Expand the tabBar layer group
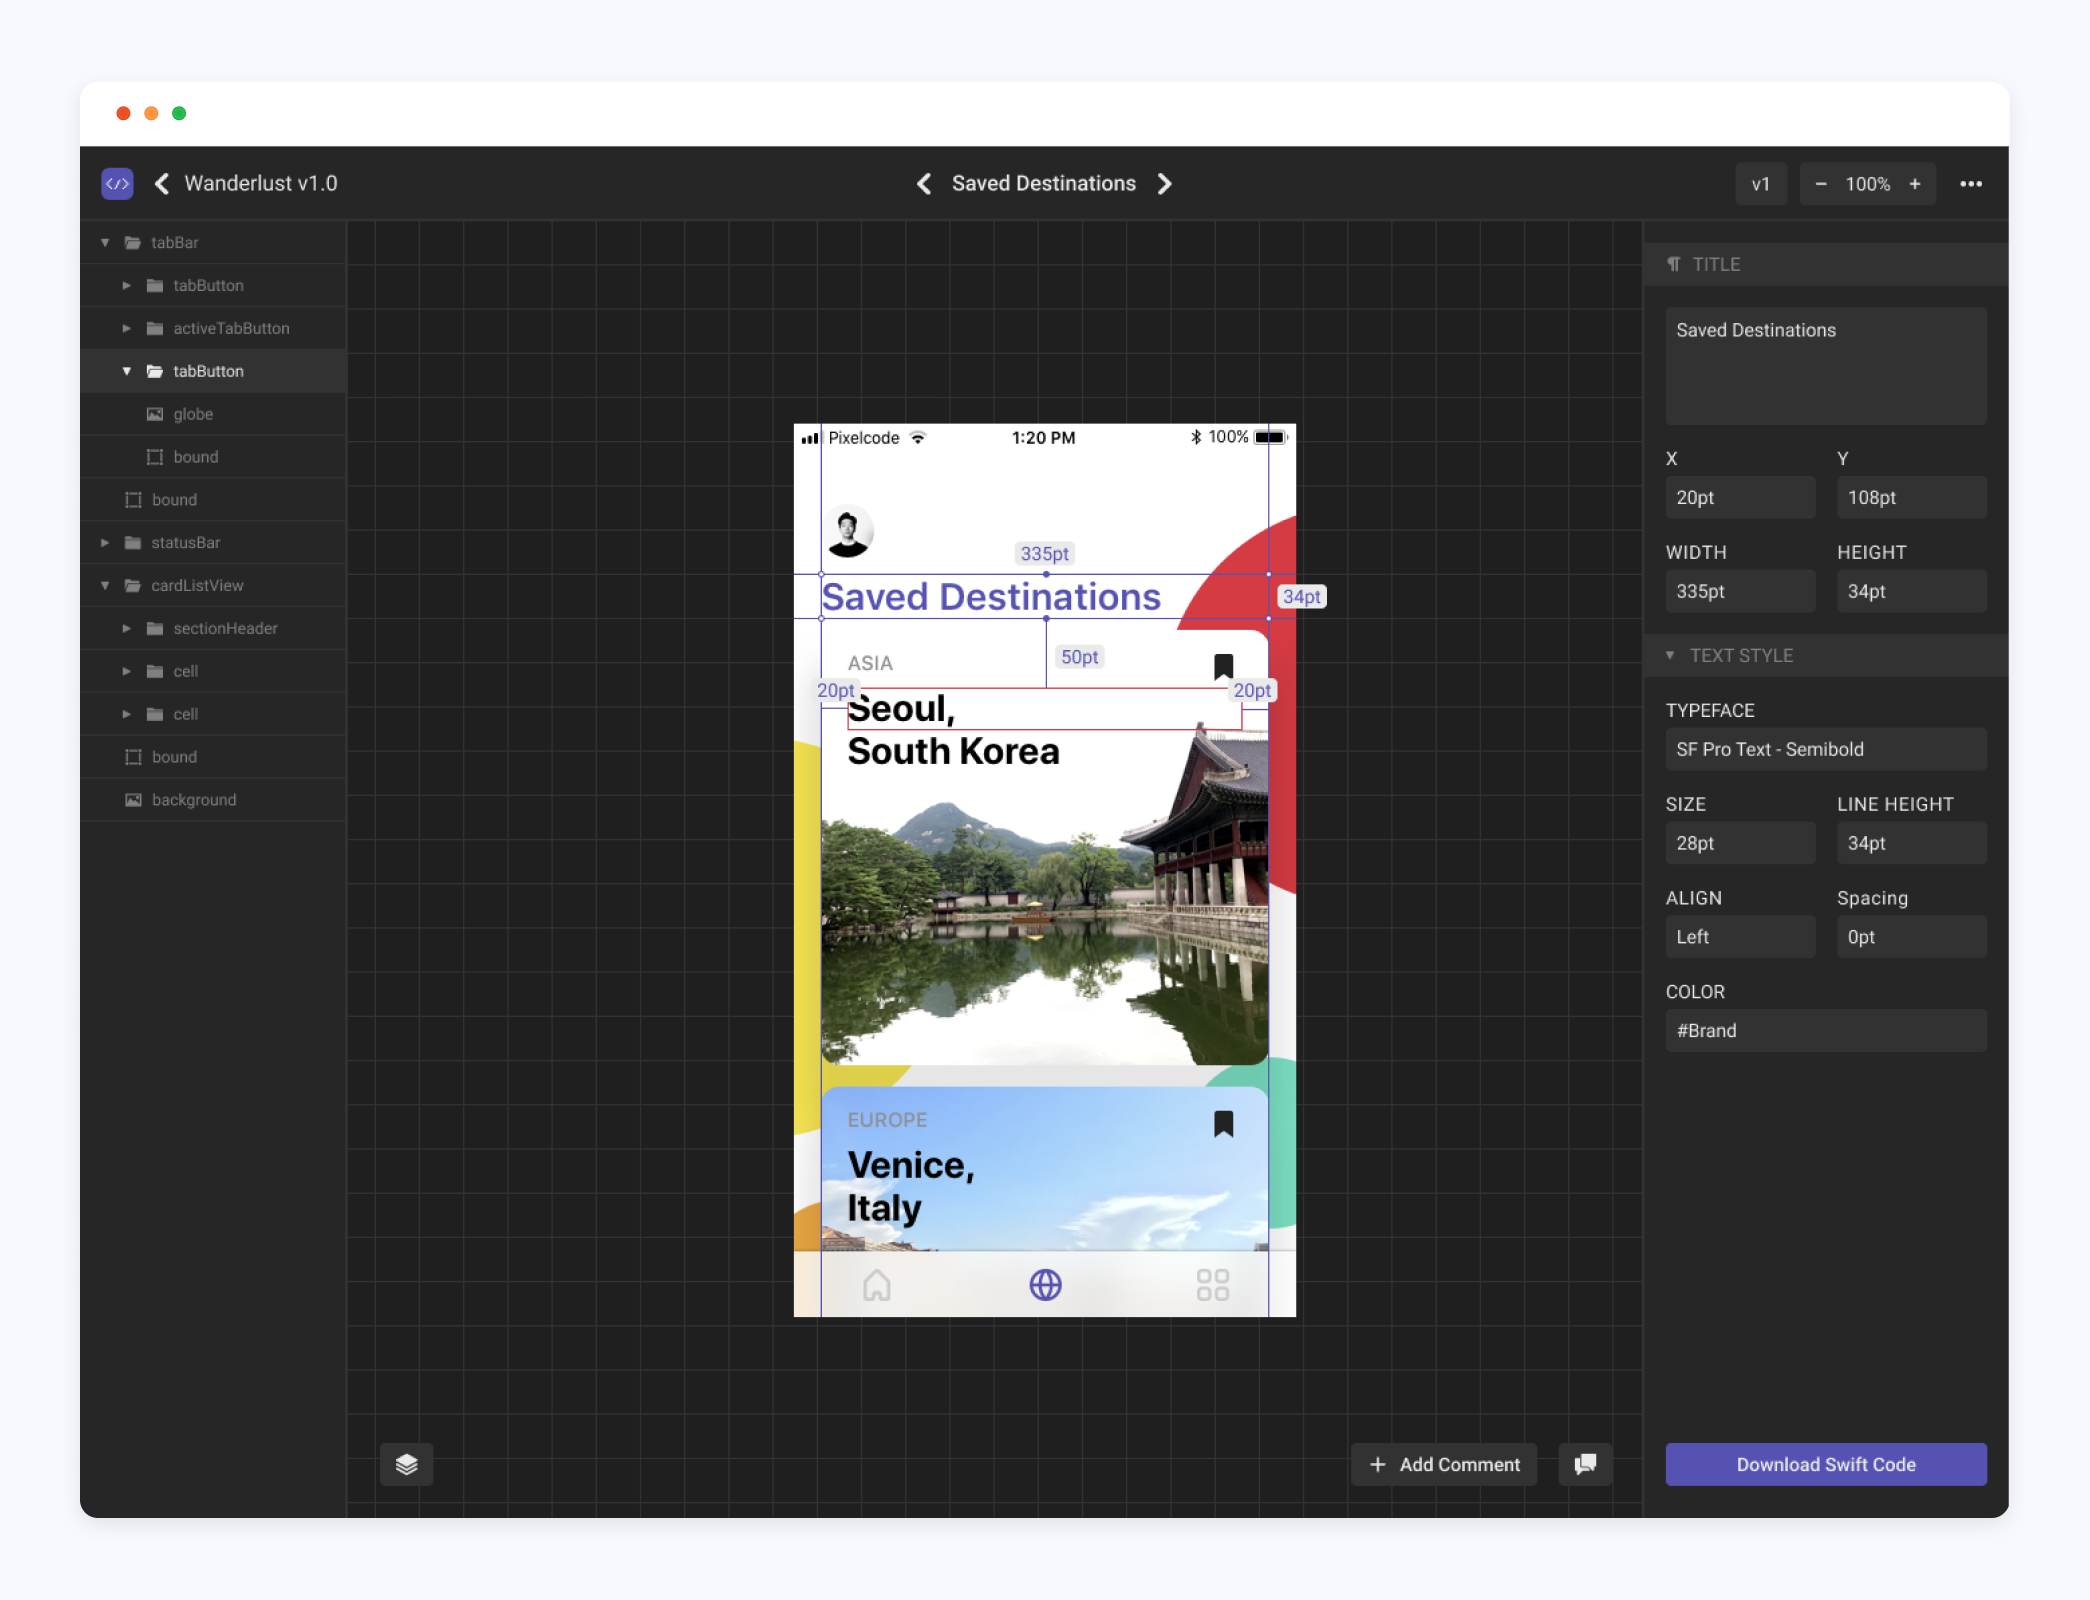The image size is (2090, 1600). pos(106,240)
